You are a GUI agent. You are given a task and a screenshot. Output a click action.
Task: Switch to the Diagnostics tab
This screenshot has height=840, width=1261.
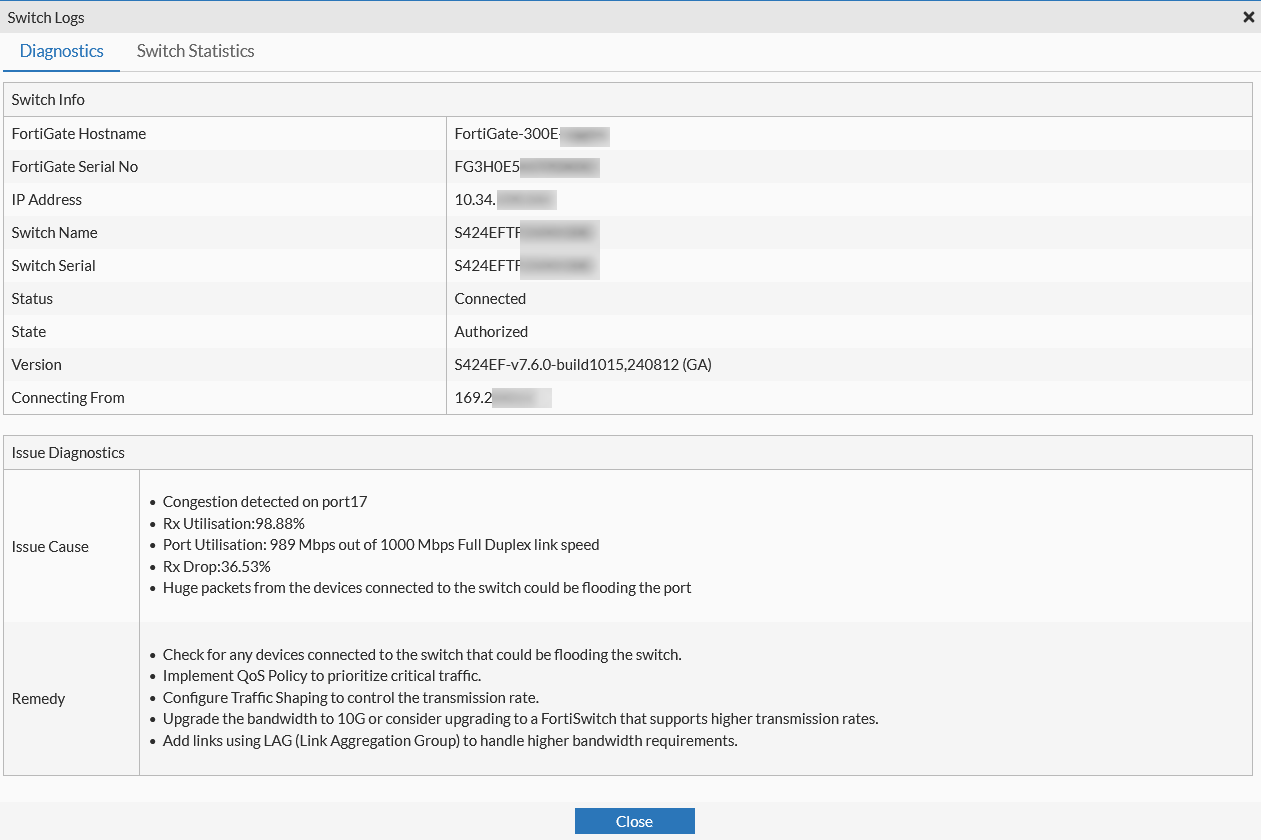pos(61,51)
